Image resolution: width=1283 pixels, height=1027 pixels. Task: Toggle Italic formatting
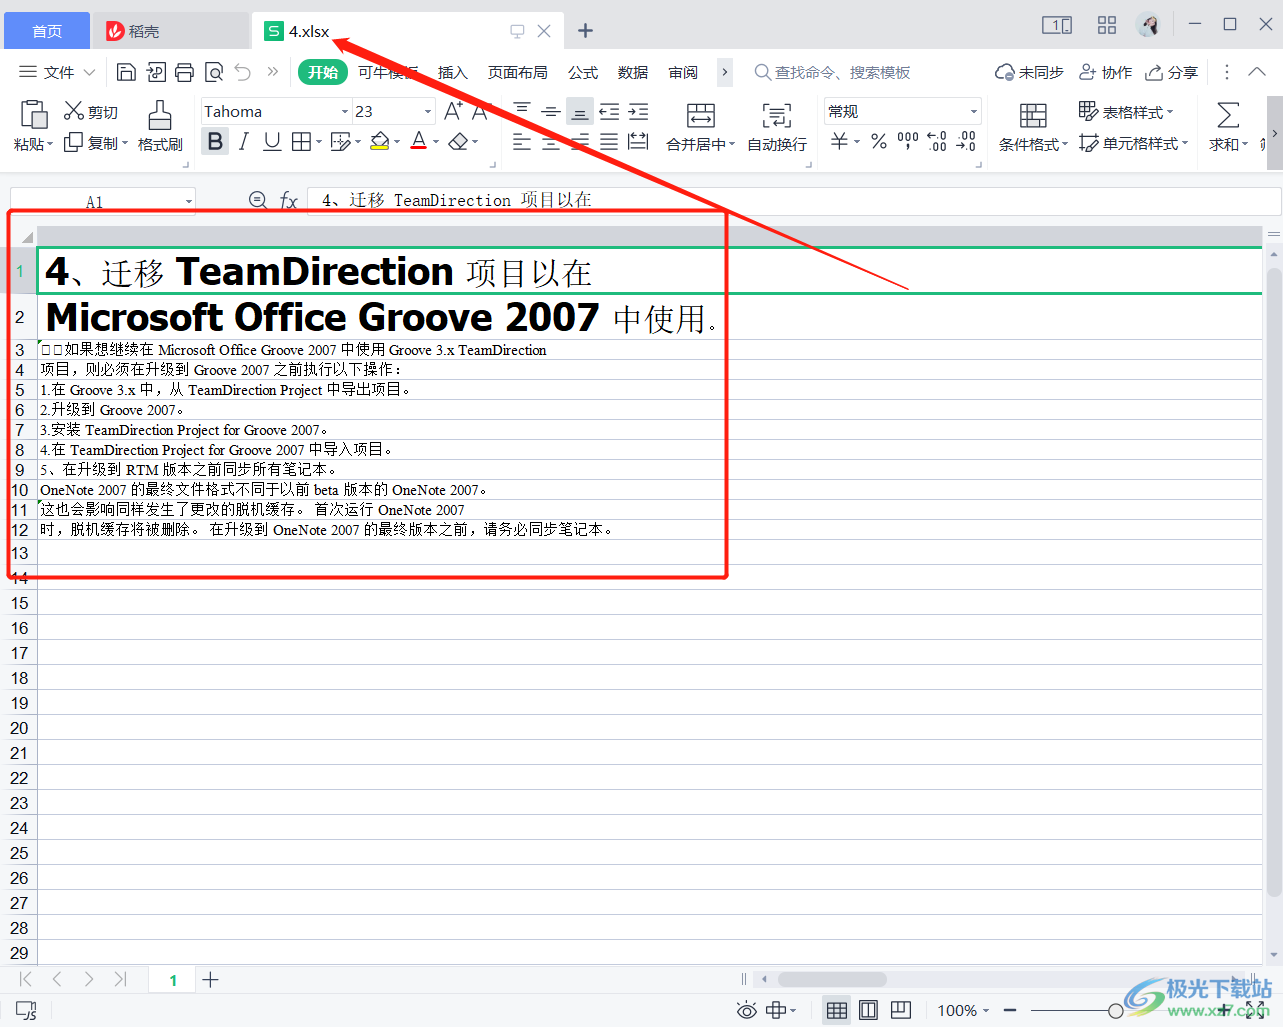click(x=243, y=142)
